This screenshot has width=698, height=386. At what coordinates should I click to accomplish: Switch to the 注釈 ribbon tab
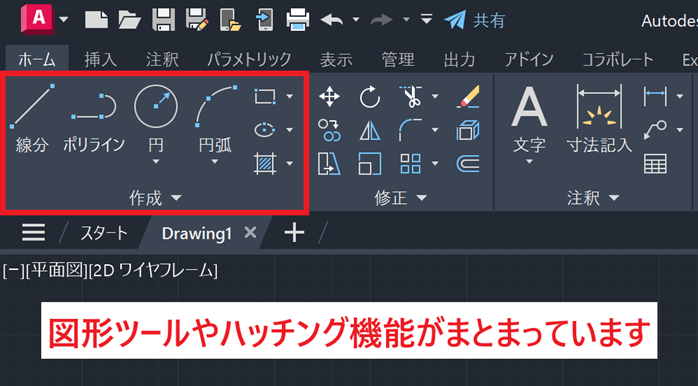point(162,59)
